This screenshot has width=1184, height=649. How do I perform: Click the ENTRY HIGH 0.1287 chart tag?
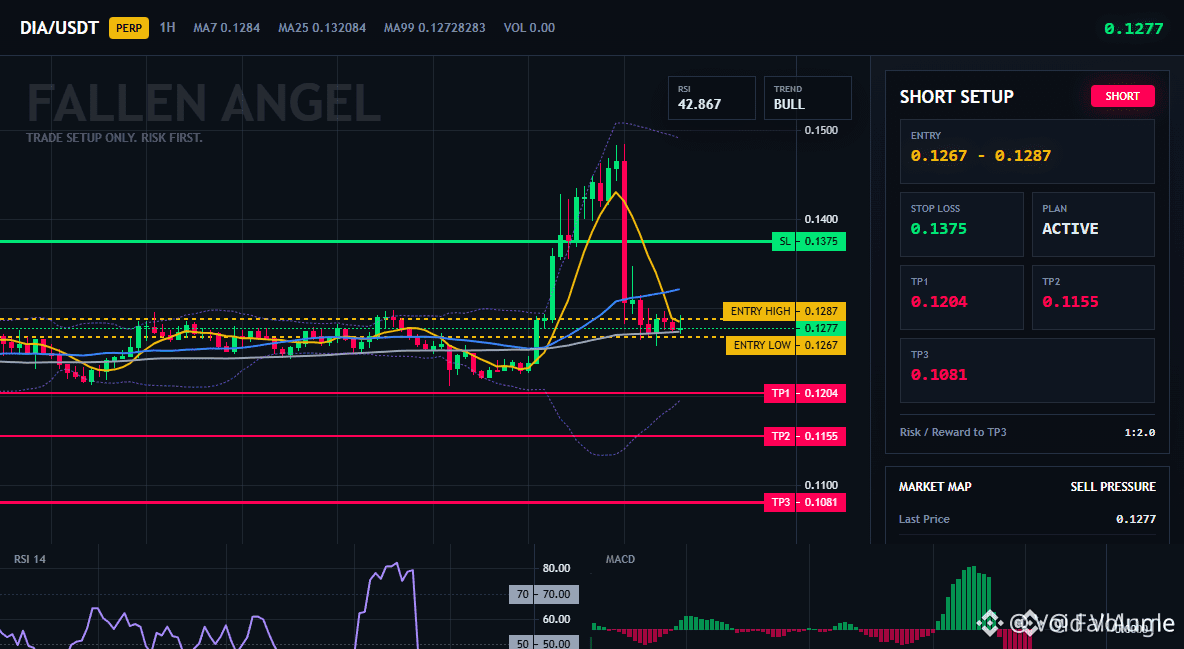click(x=784, y=311)
